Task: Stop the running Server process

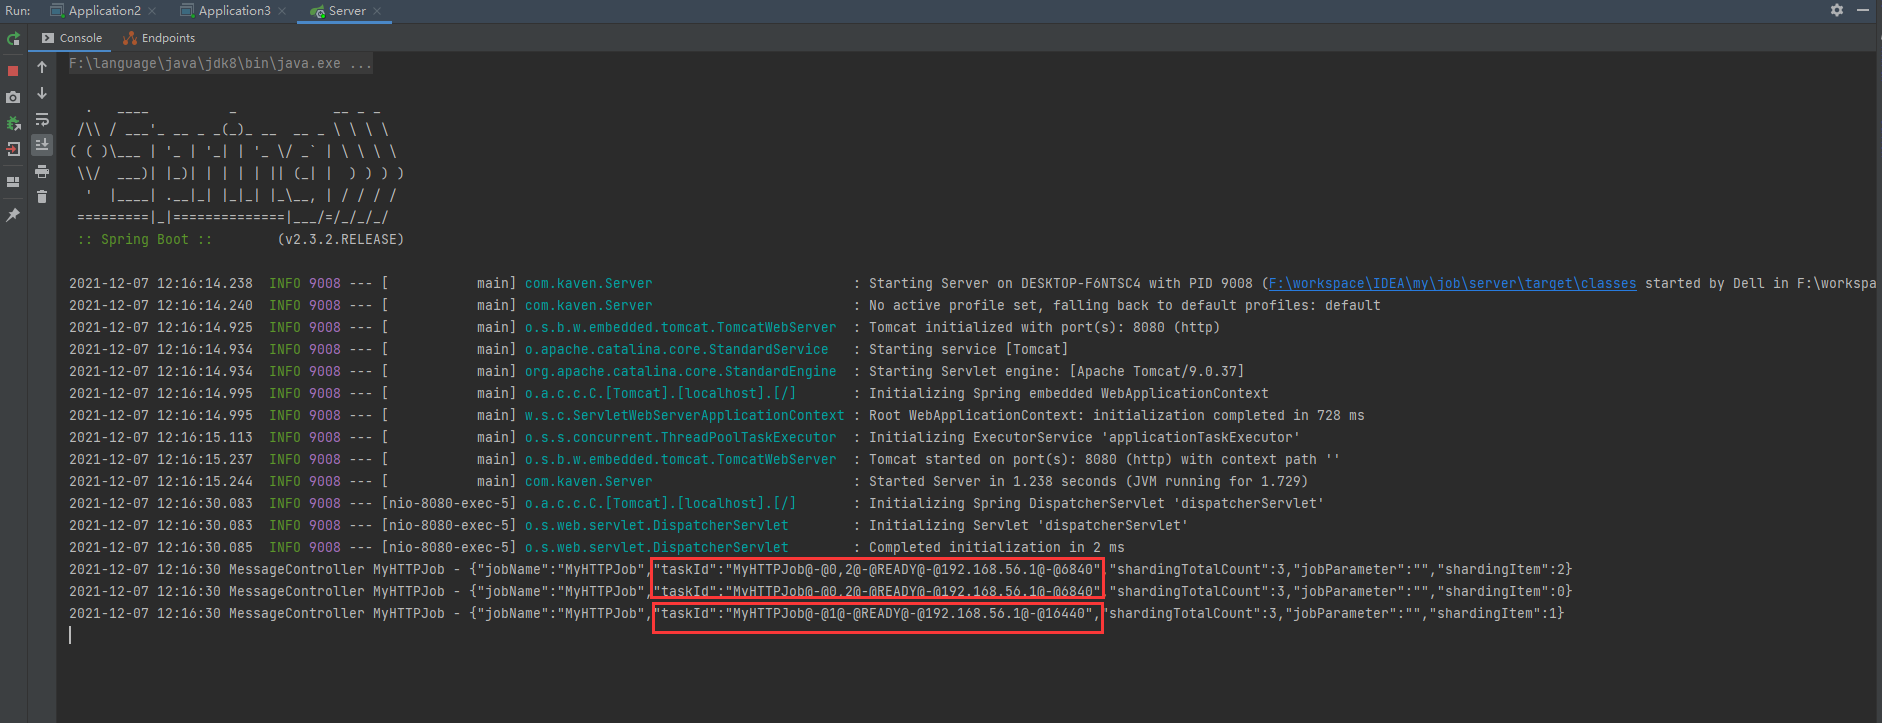Action: (13, 71)
